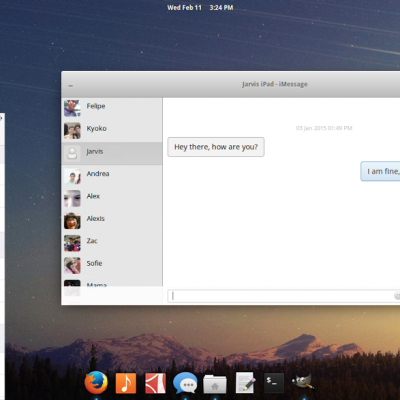The image size is (400, 400).
Task: Click the blue chat bubble dock icon
Action: [185, 383]
